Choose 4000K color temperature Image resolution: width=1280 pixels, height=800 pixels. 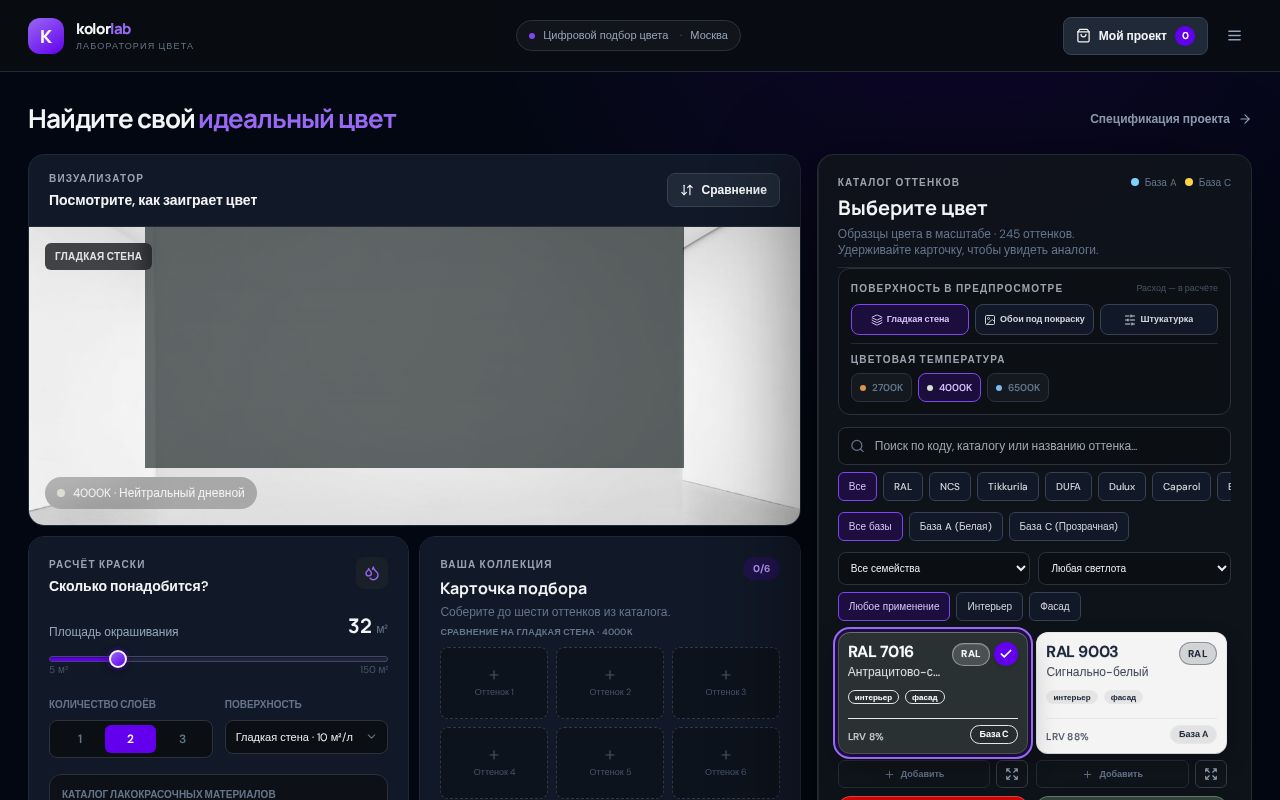[949, 388]
